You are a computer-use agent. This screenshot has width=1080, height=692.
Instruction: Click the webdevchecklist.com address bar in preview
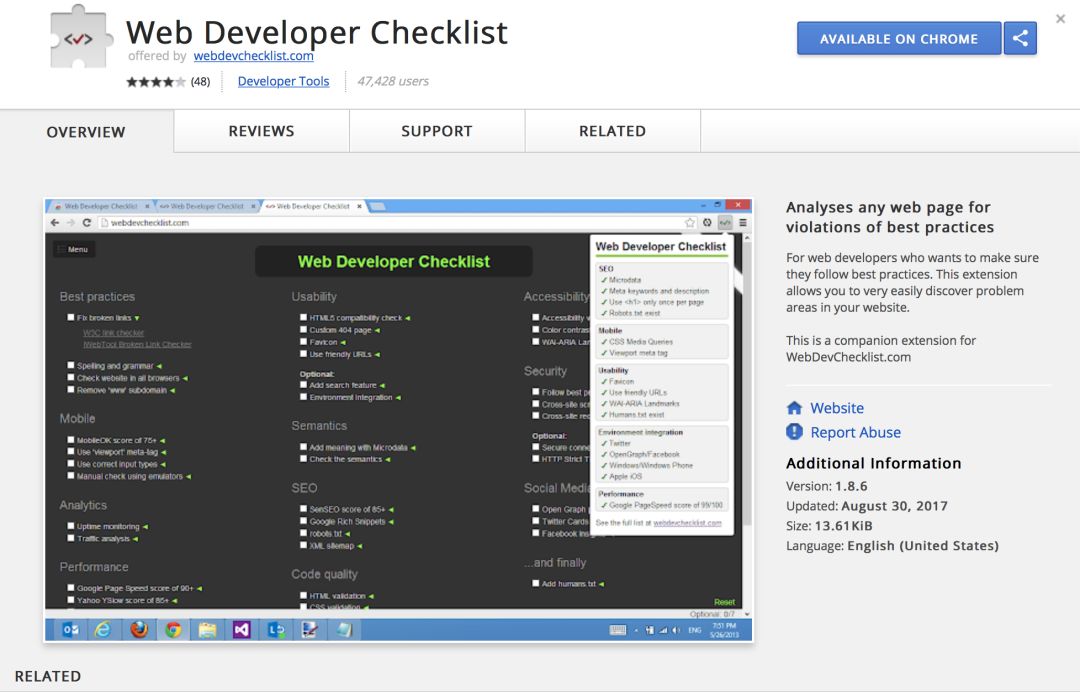click(x=393, y=222)
